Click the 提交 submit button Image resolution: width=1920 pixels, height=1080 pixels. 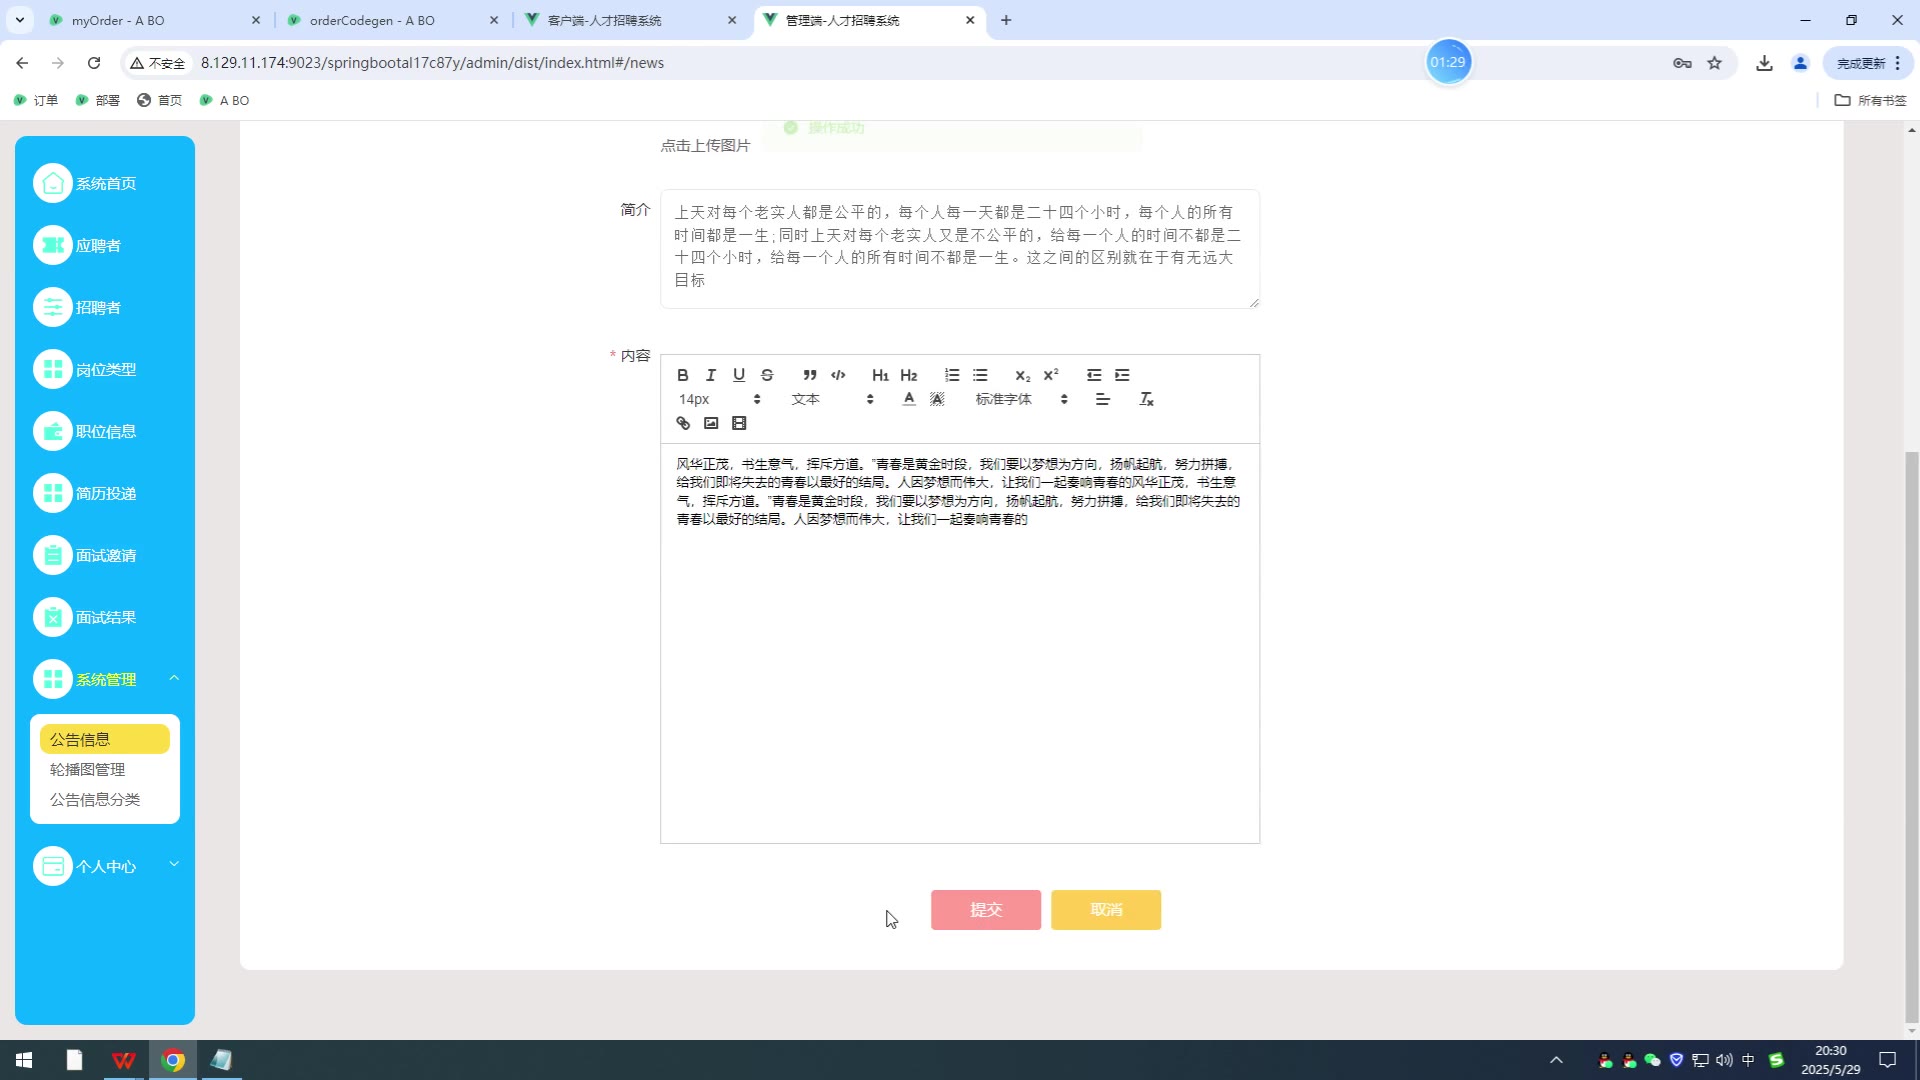point(985,910)
